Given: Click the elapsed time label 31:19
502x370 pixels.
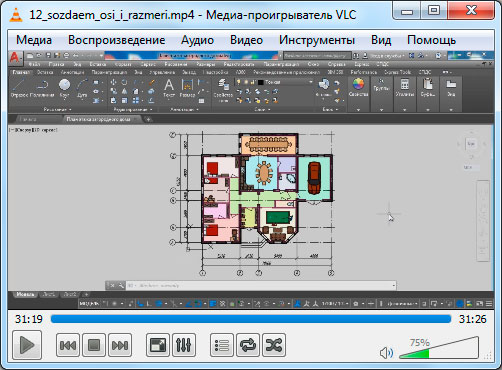Looking at the screenshot, I should point(29,319).
